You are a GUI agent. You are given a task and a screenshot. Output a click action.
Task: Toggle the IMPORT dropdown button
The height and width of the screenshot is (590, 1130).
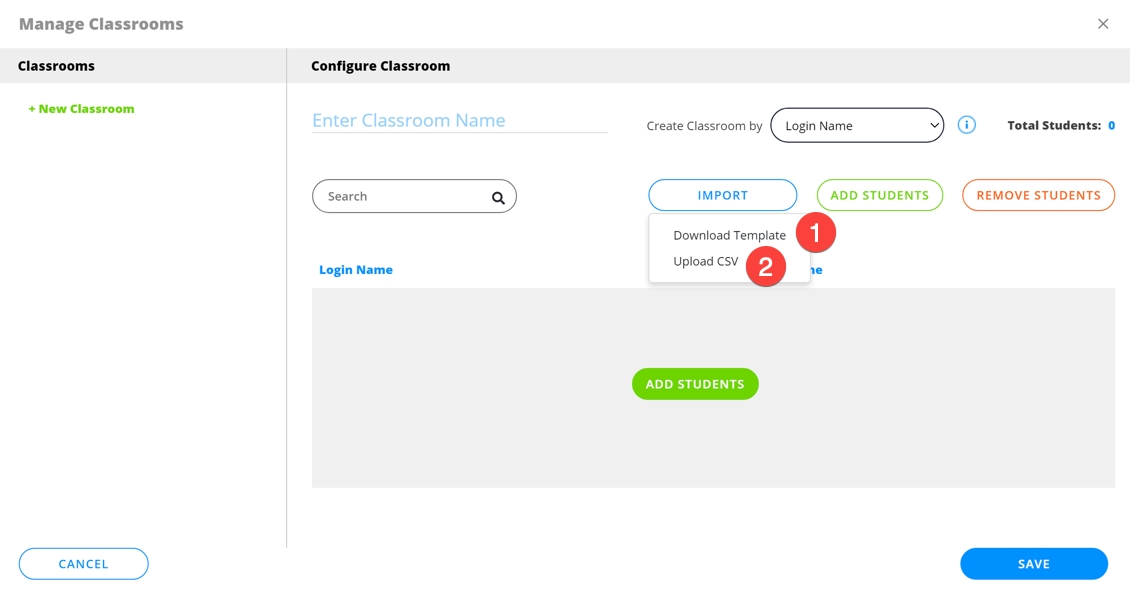722,196
